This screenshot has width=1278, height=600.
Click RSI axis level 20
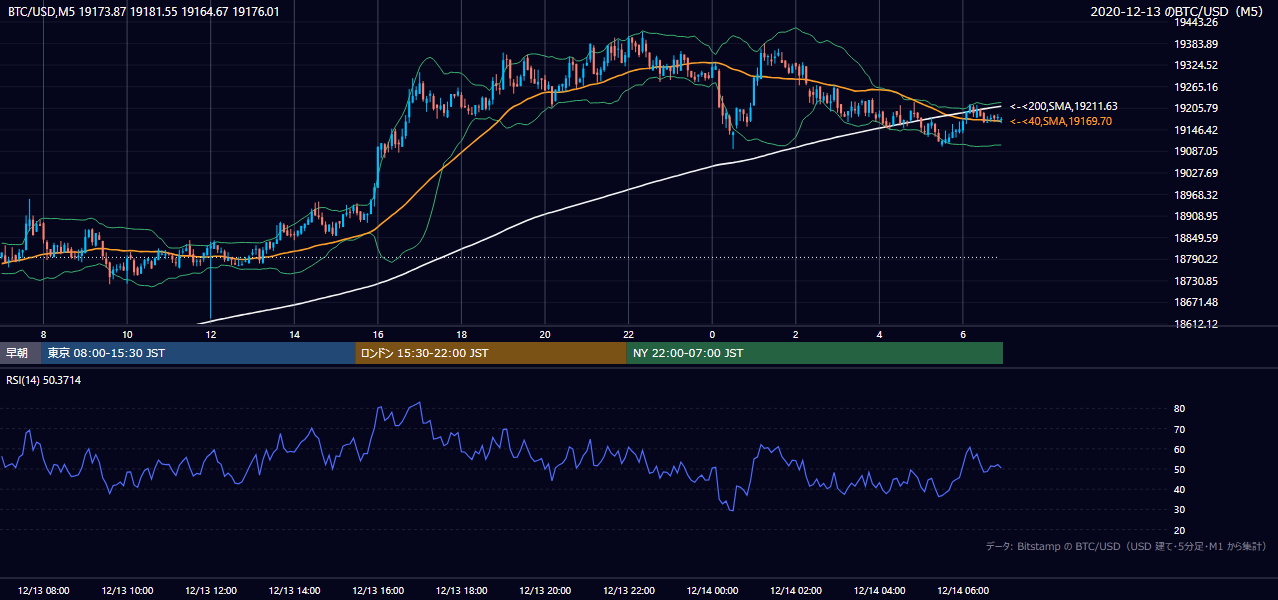point(1180,530)
